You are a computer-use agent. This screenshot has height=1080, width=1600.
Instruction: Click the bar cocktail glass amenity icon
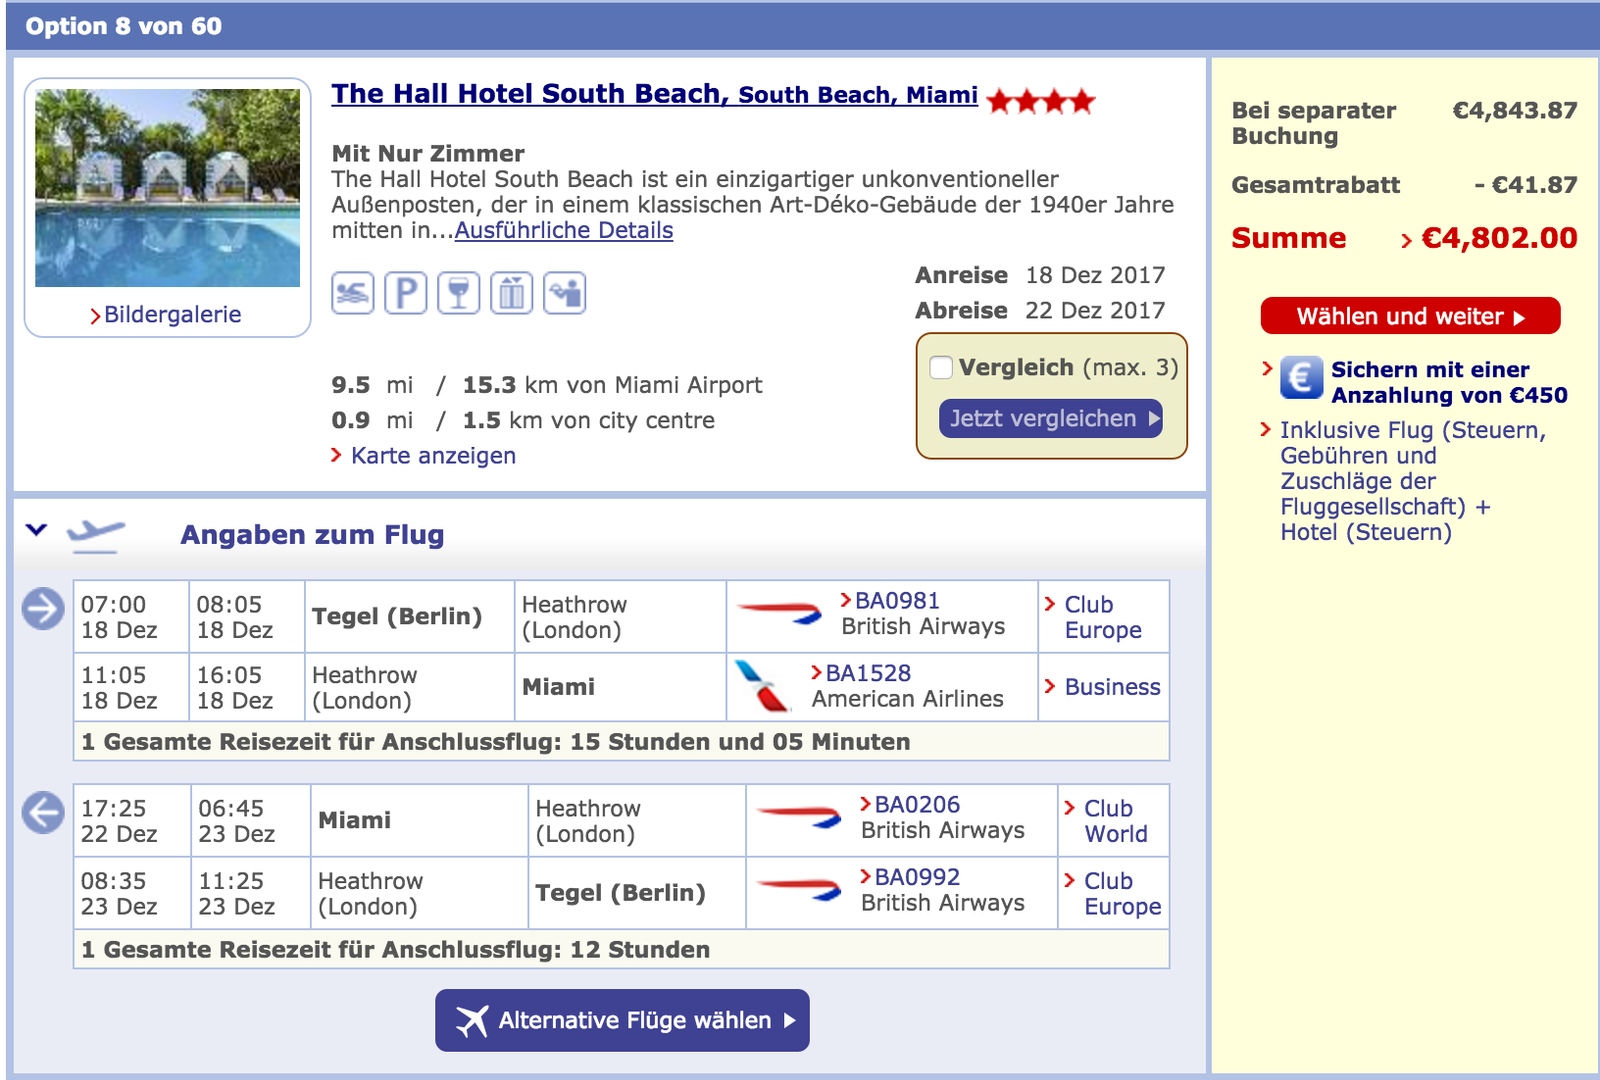pyautogui.click(x=459, y=293)
